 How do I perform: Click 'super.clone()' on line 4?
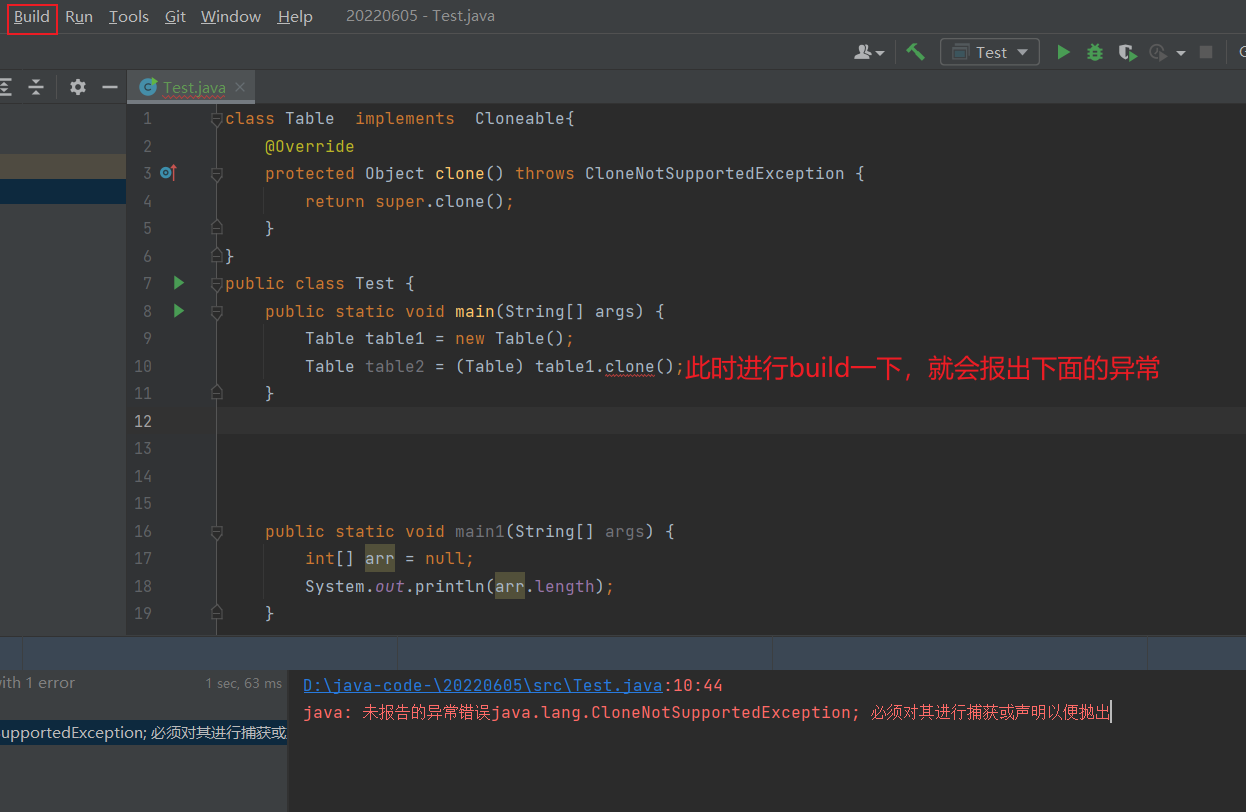(440, 201)
